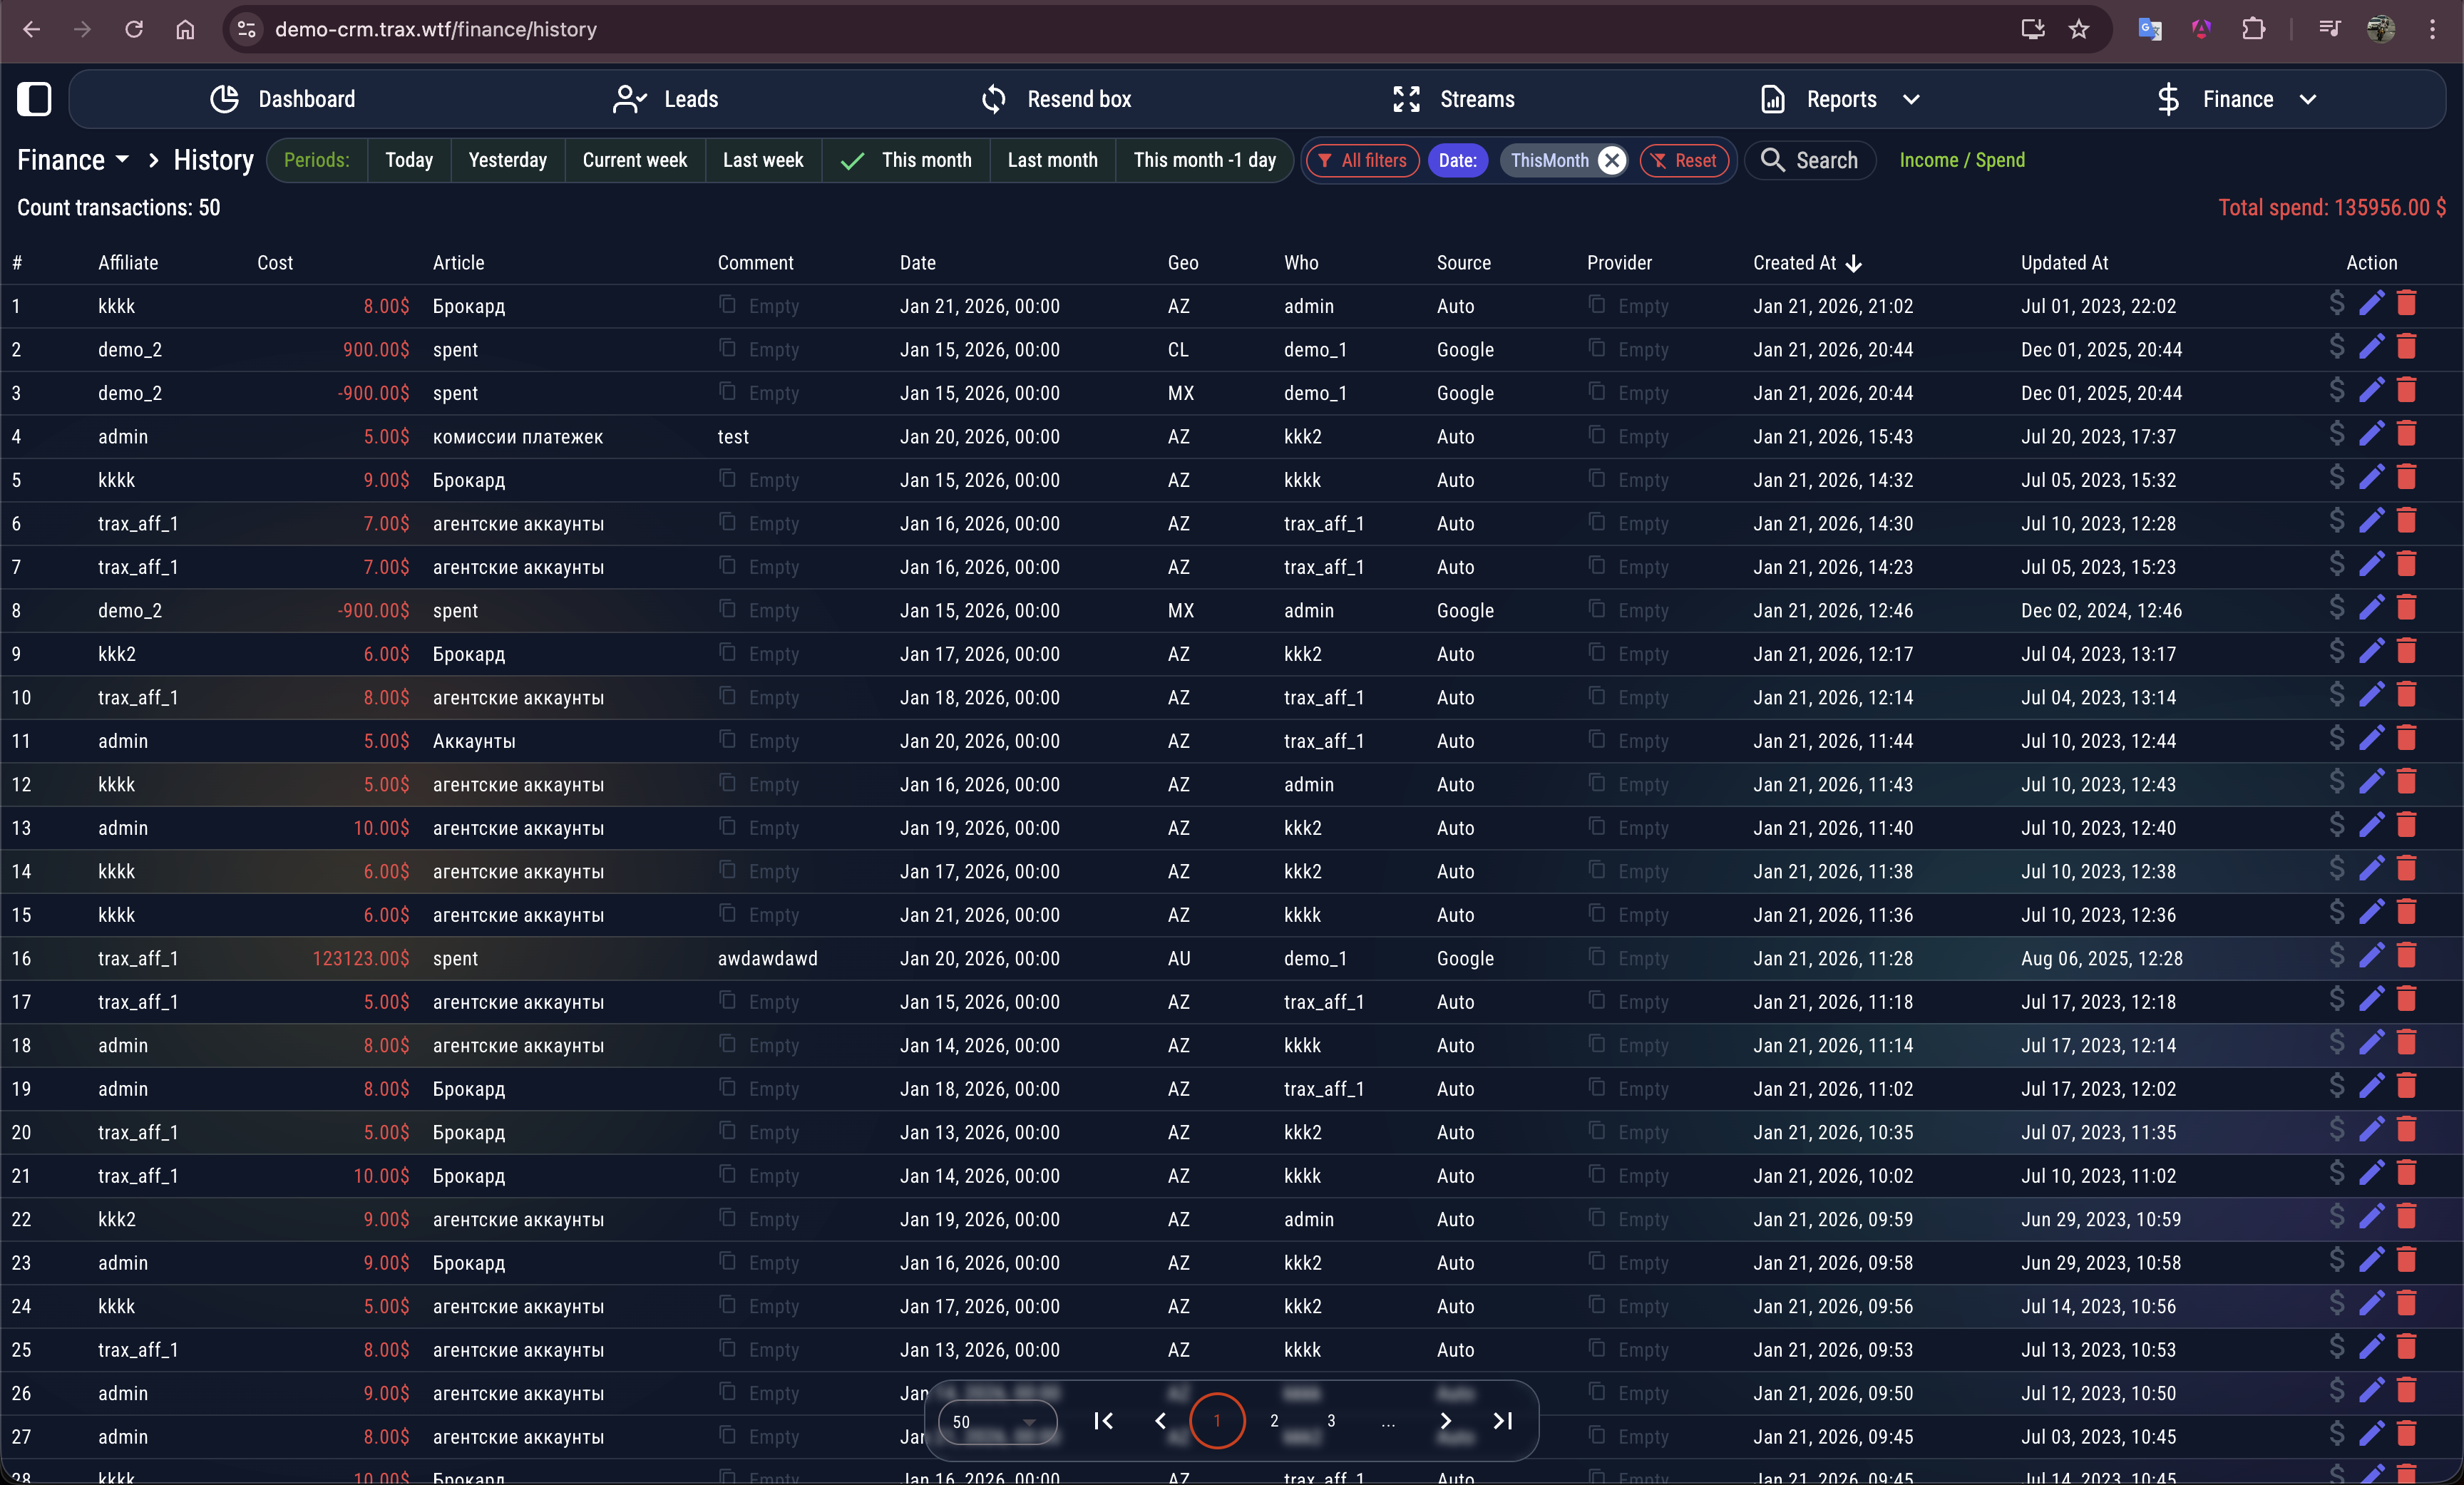2464x1485 pixels.
Task: Go to page 3 of transactions
Action: point(1331,1420)
